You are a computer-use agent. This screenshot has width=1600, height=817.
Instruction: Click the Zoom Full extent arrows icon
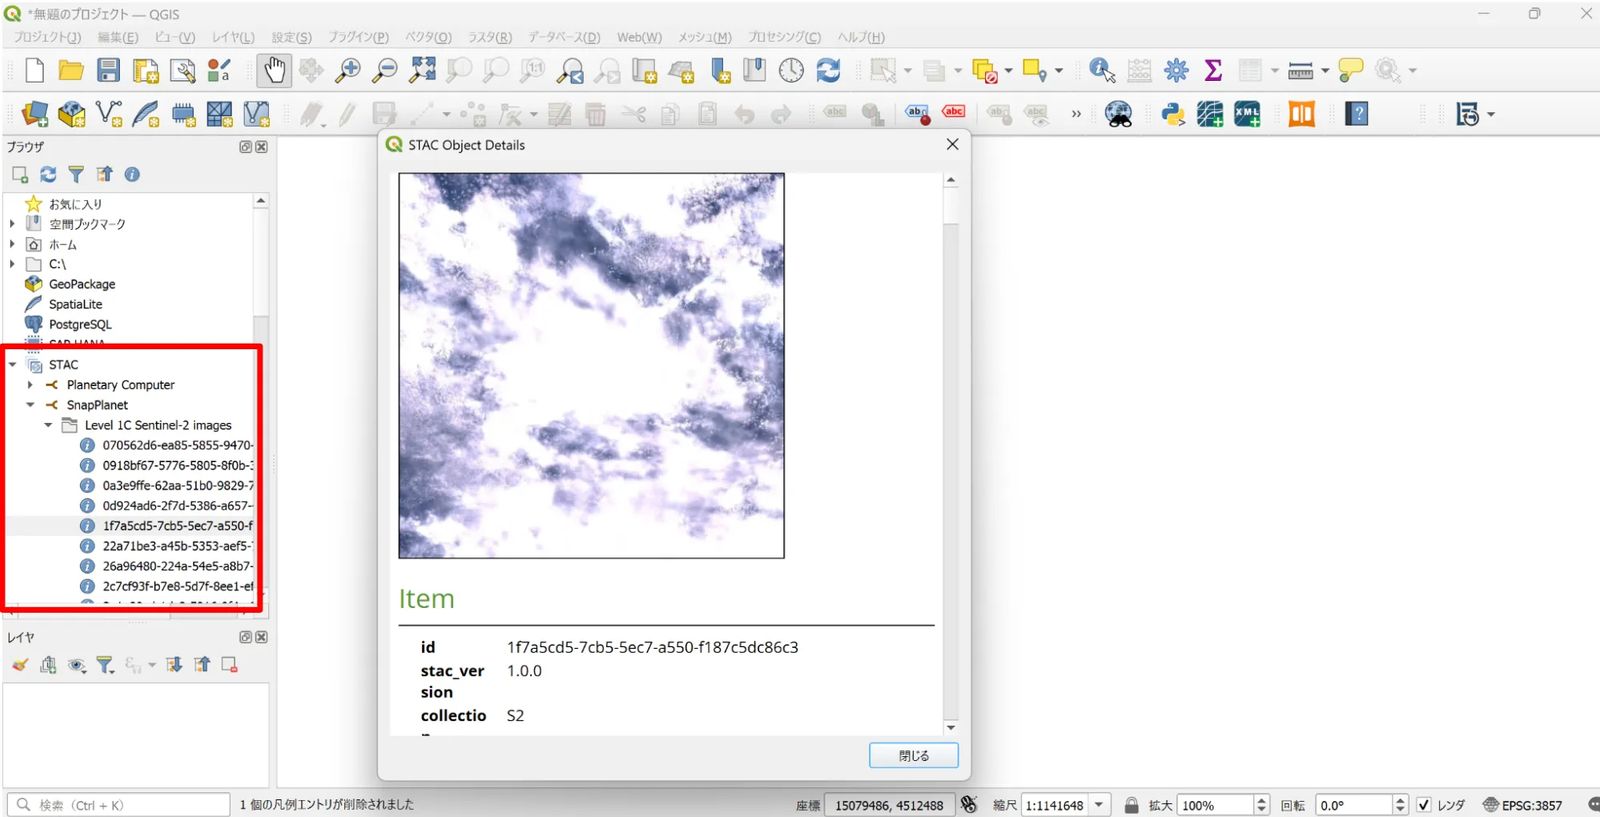423,70
